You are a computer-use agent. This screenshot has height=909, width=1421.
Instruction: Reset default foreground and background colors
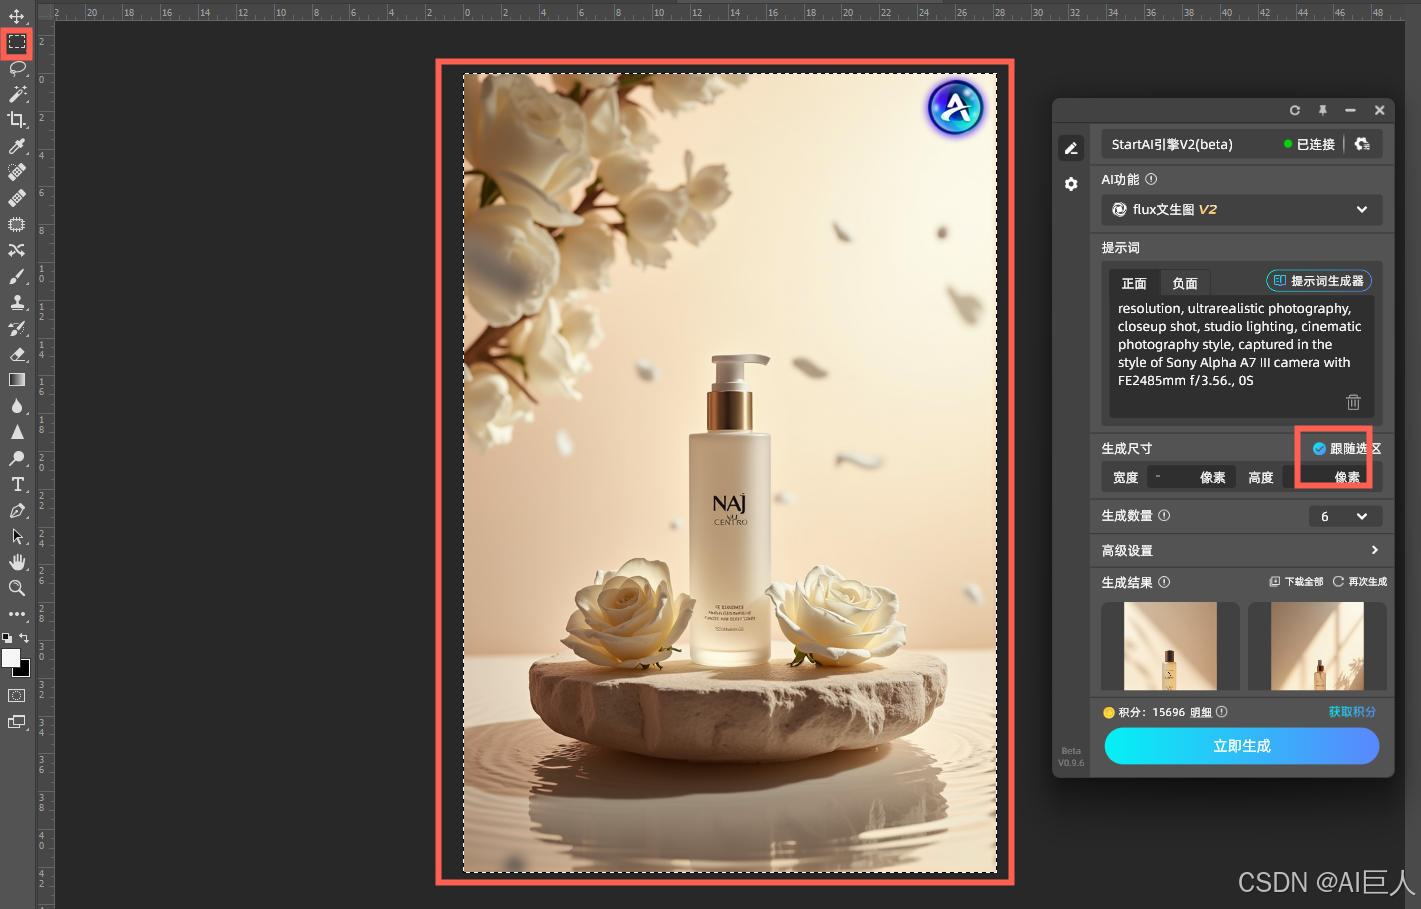tap(7, 637)
